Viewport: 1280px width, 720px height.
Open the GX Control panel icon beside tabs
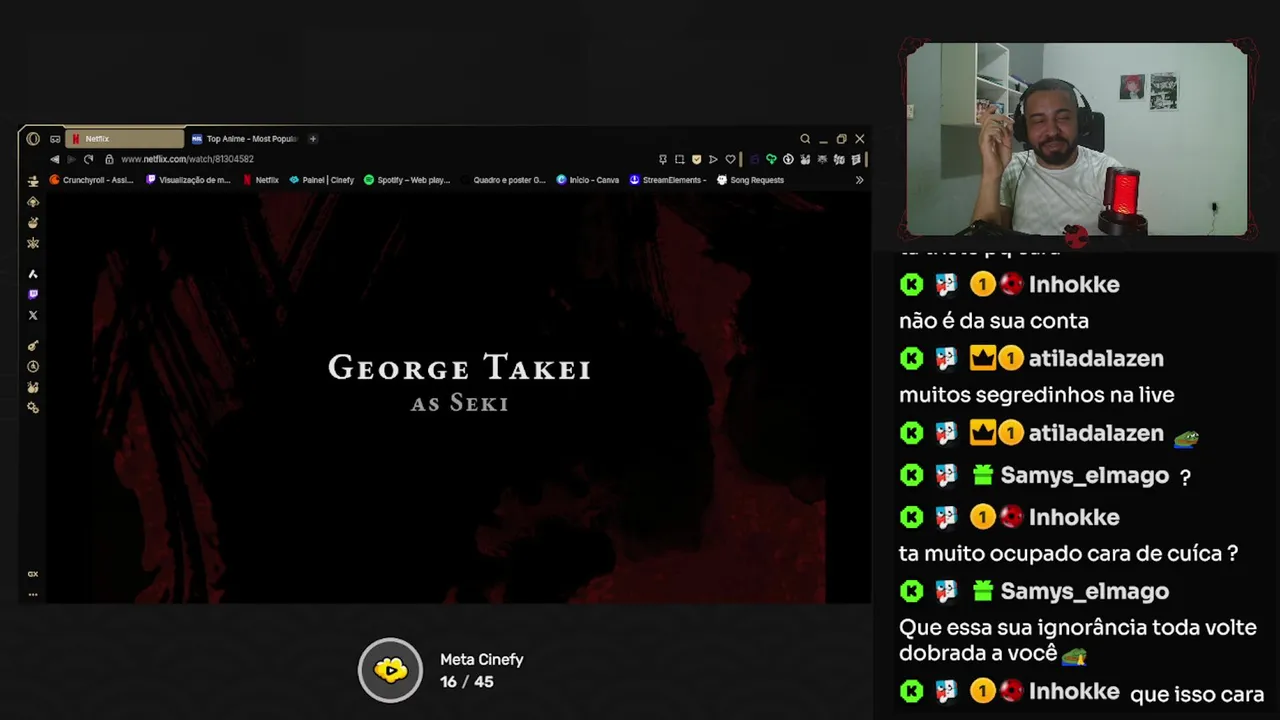coord(55,139)
